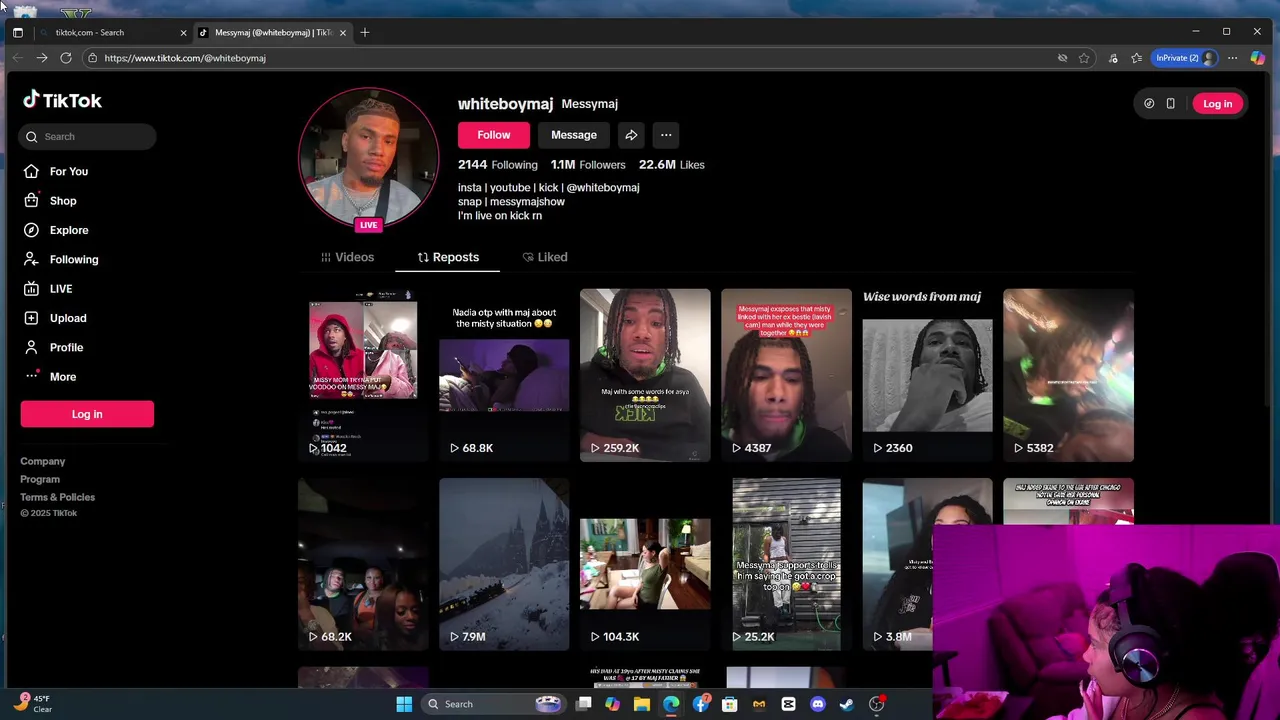The width and height of the screenshot is (1280, 720).
Task: Add this page to favorites star icon
Action: (1084, 58)
